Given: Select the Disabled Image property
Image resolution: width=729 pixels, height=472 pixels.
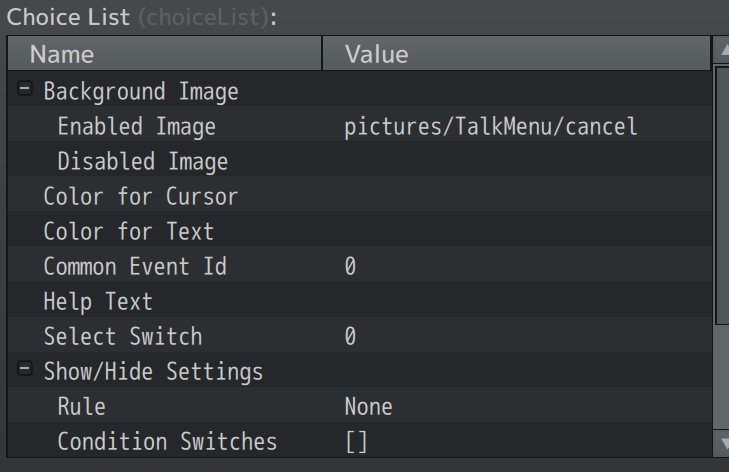Looking at the screenshot, I should click(142, 162).
